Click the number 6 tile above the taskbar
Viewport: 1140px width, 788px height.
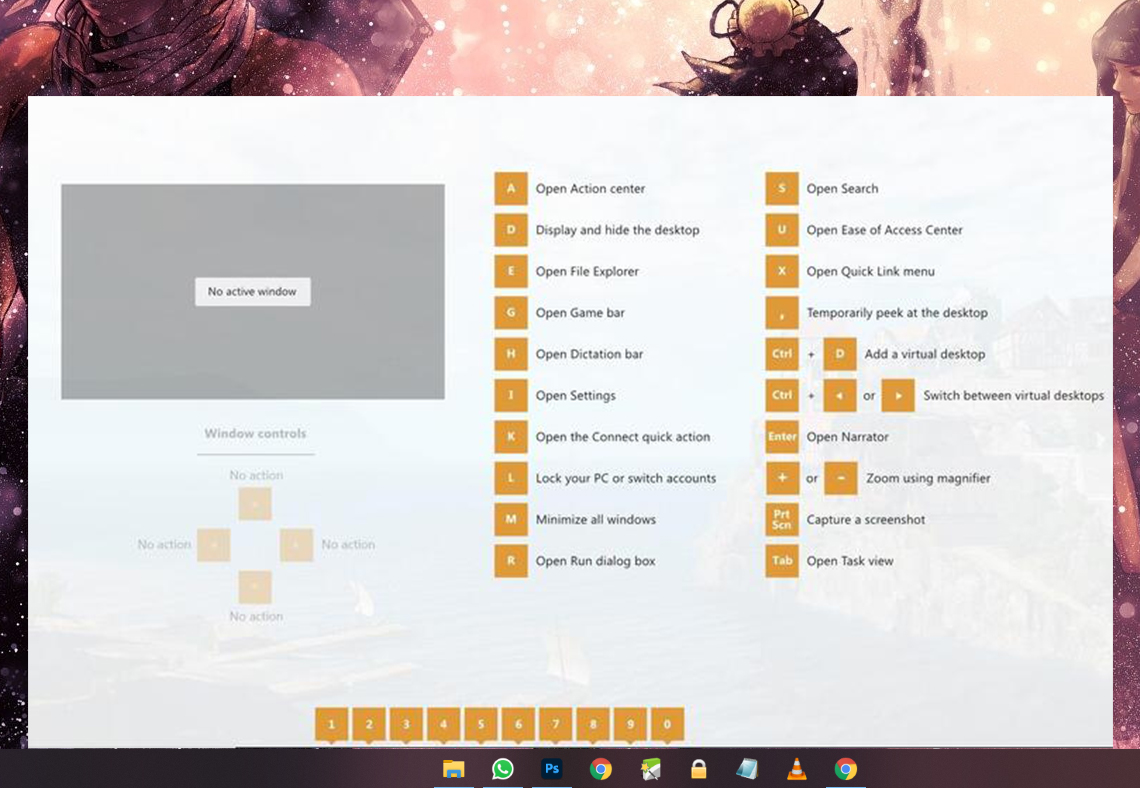[518, 725]
